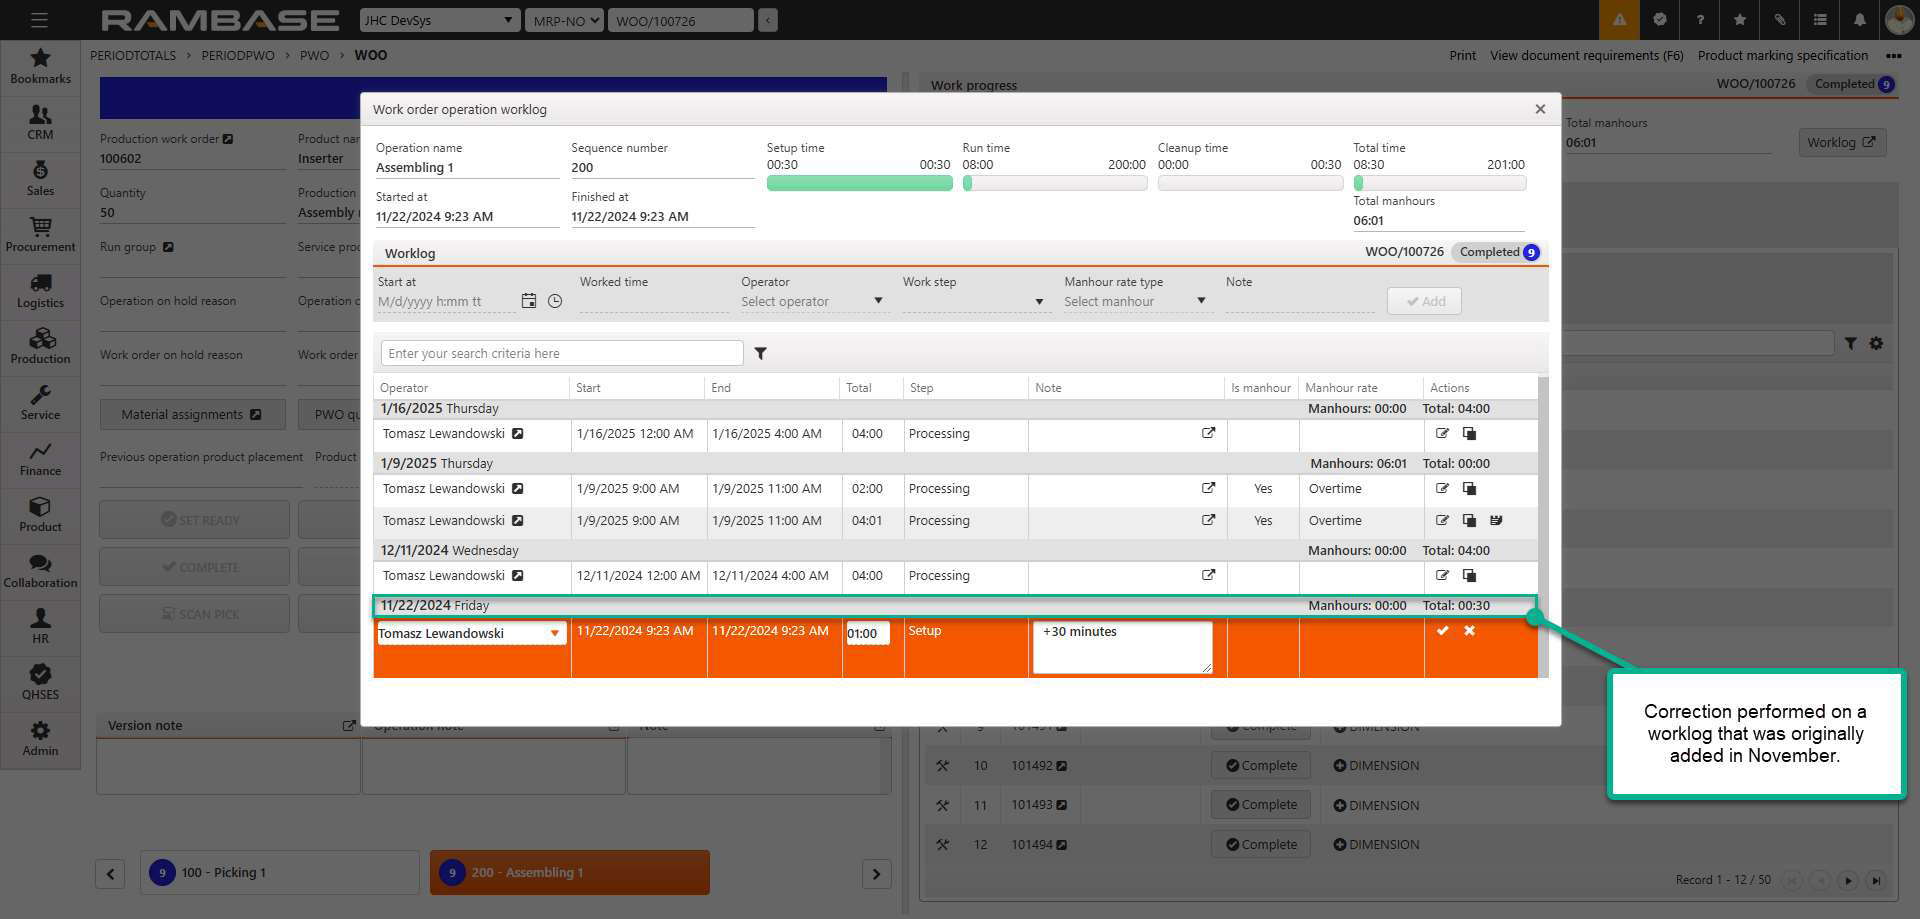Cancel the worklog row edit with X
1920x919 pixels.
pos(1469,631)
